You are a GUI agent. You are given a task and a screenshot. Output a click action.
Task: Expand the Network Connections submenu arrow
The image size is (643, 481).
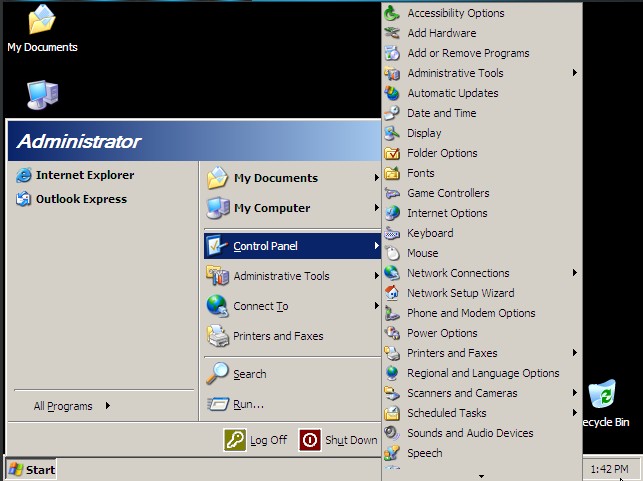(x=575, y=273)
